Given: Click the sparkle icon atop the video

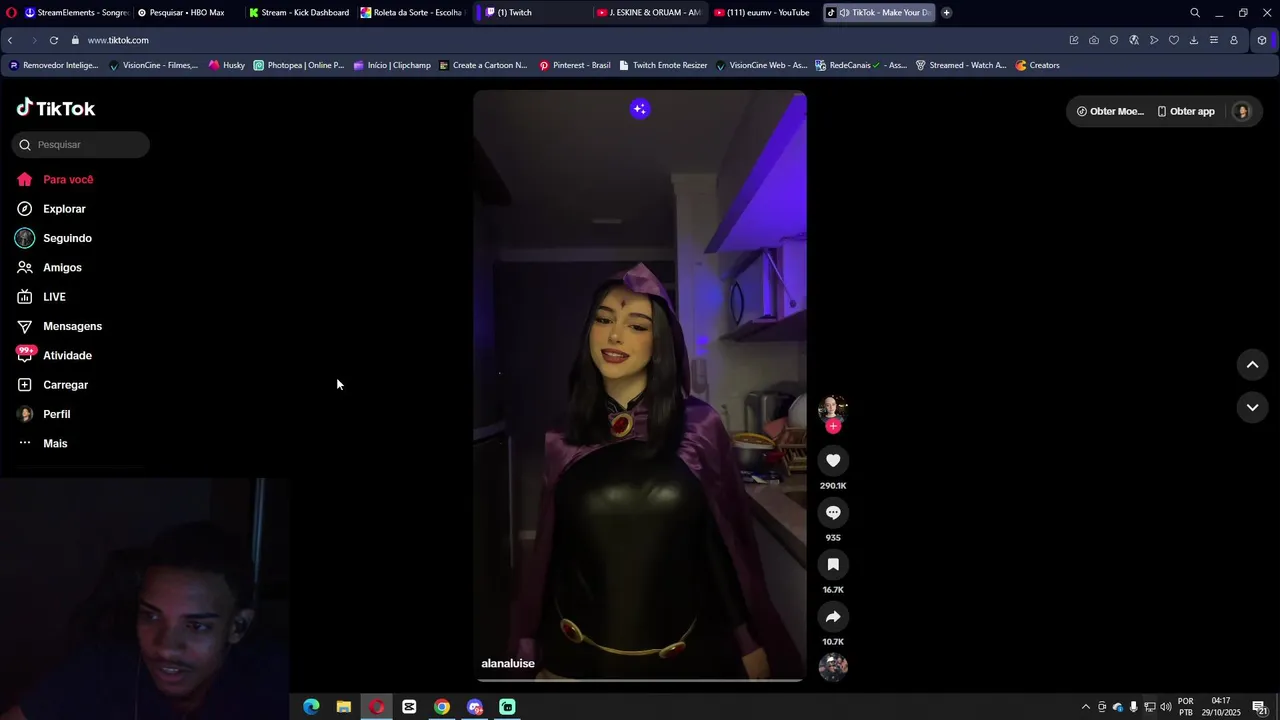Looking at the screenshot, I should click(640, 109).
